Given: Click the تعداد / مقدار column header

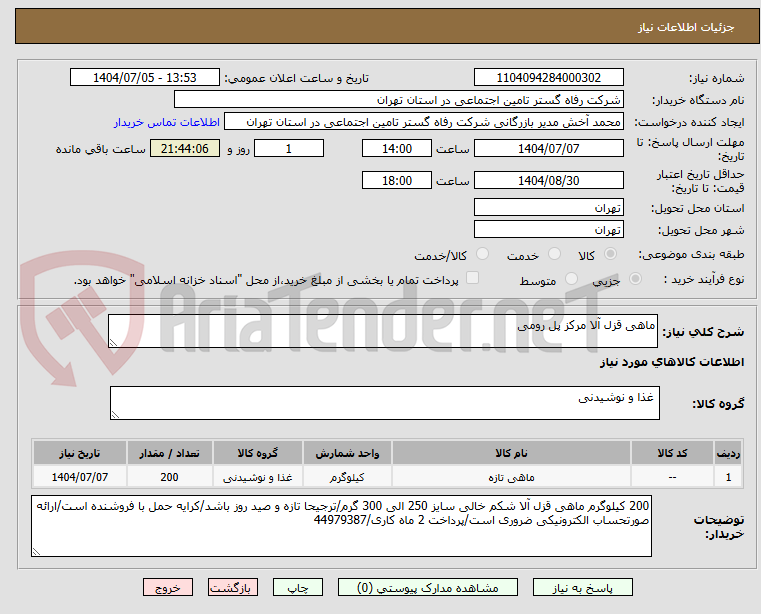Looking at the screenshot, I should [x=169, y=453].
